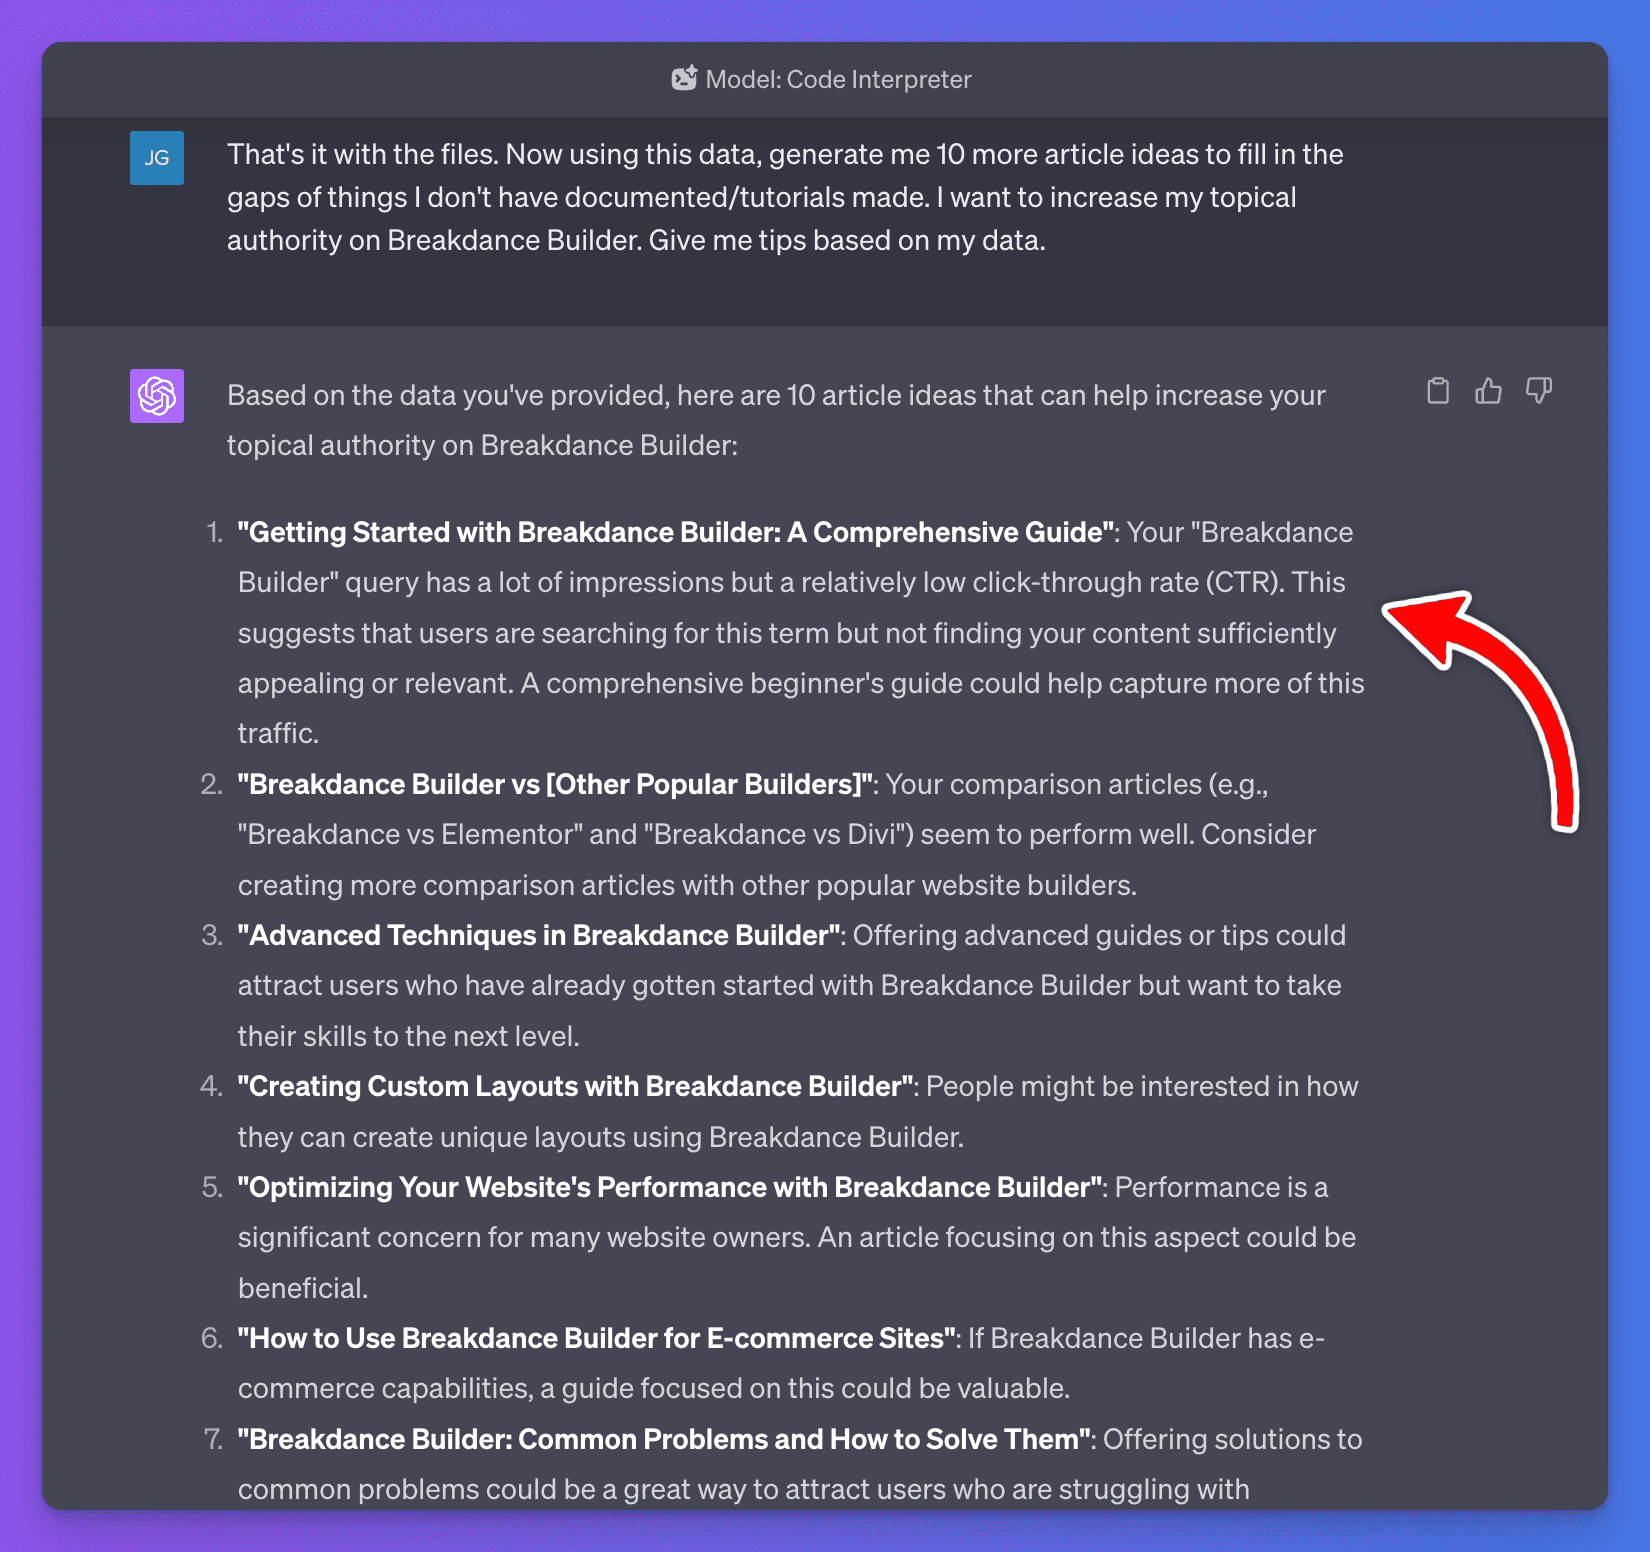Click the text 'their skills to the next level.'

tap(409, 1036)
